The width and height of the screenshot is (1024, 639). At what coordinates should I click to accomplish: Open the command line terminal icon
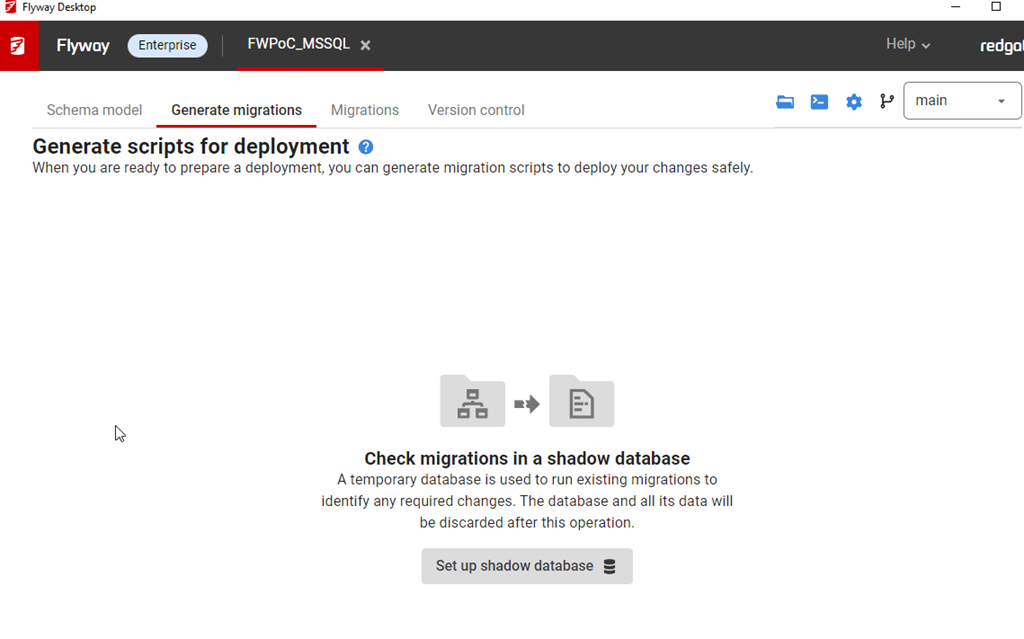click(819, 102)
